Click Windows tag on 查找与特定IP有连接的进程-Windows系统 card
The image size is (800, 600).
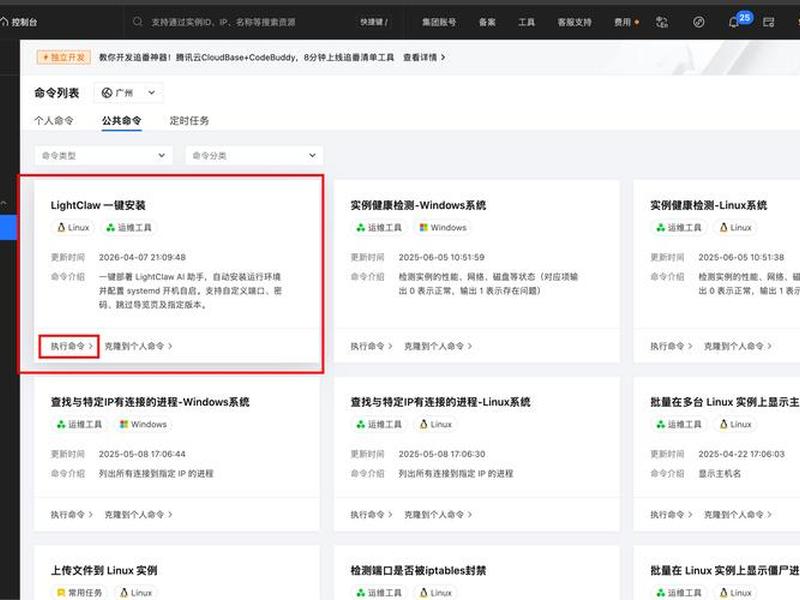[x=143, y=424]
